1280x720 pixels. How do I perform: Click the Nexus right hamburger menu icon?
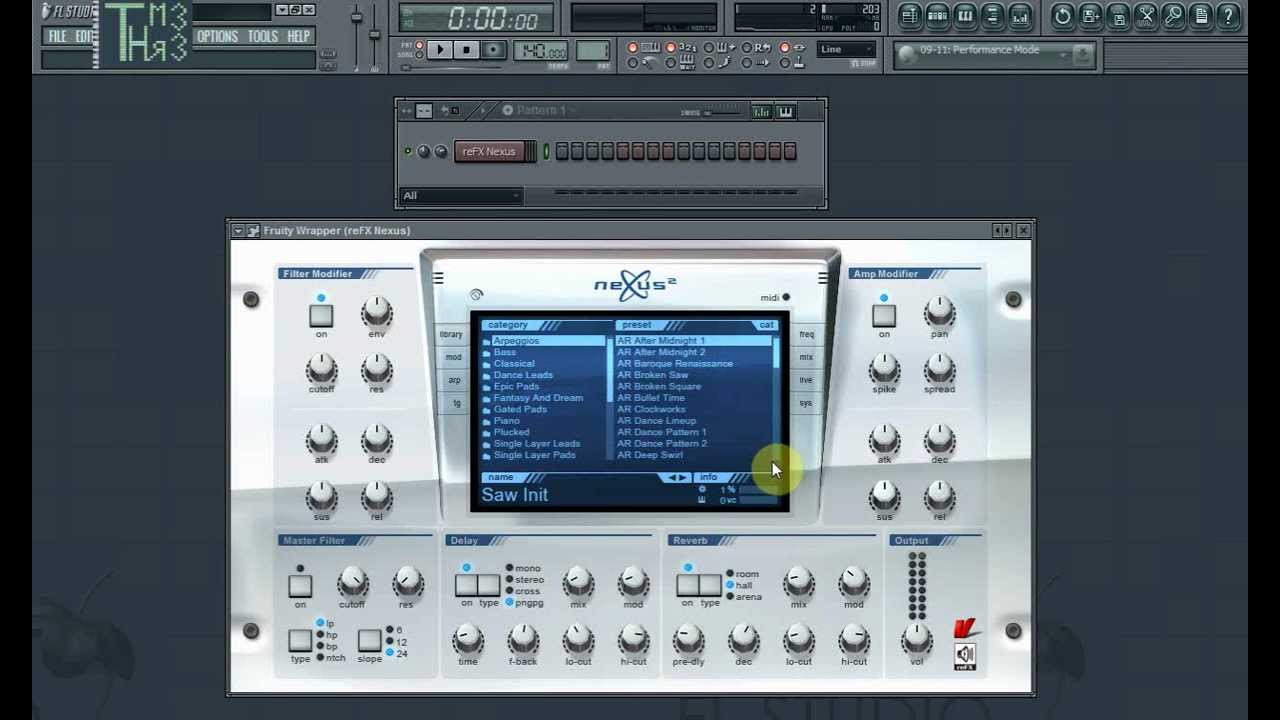(x=822, y=278)
